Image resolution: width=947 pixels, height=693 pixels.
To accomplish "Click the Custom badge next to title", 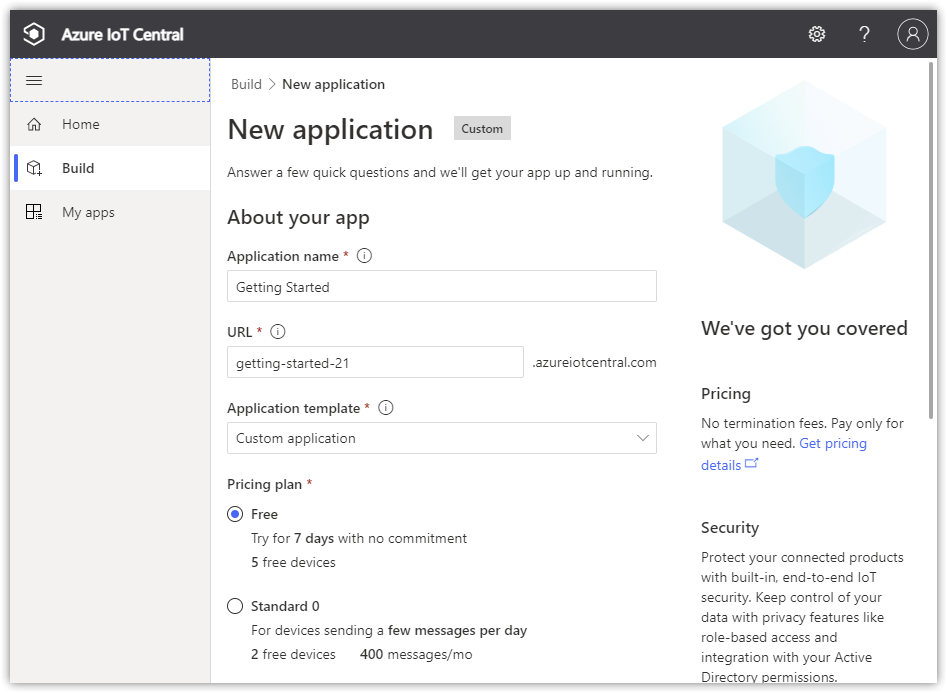I will tap(482, 129).
